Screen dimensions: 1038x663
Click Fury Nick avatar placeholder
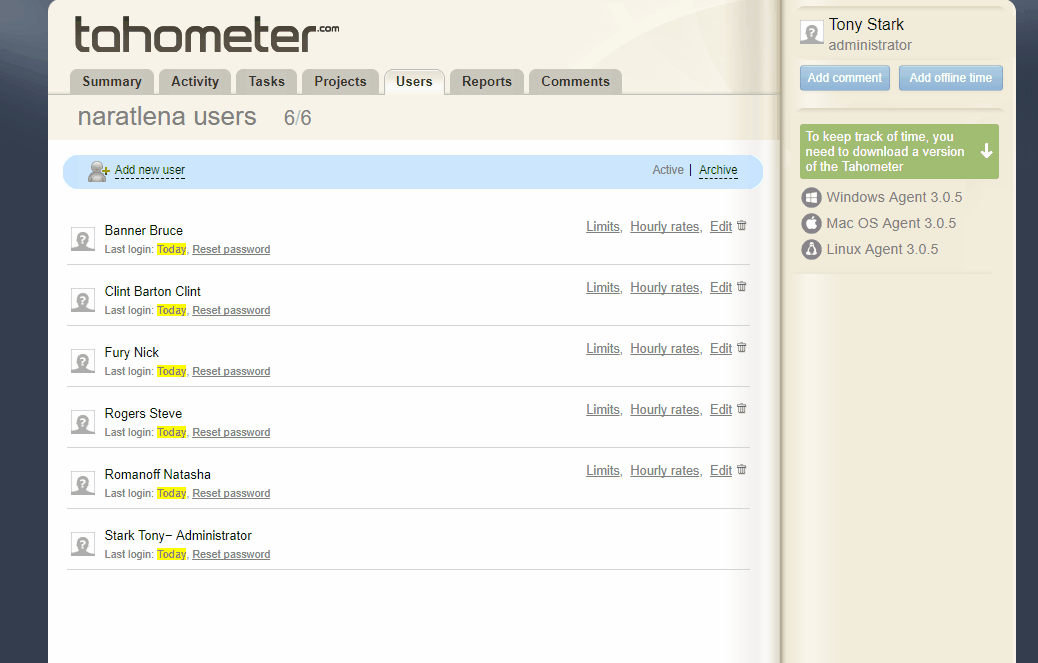[83, 361]
